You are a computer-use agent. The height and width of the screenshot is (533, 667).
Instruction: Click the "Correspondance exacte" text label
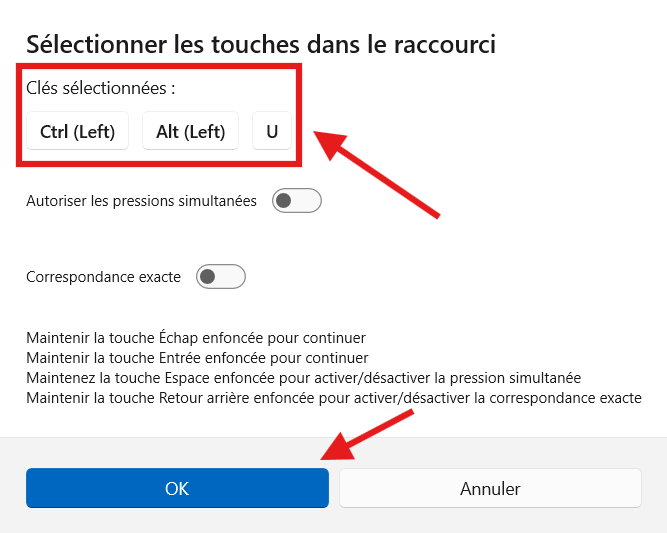point(103,277)
